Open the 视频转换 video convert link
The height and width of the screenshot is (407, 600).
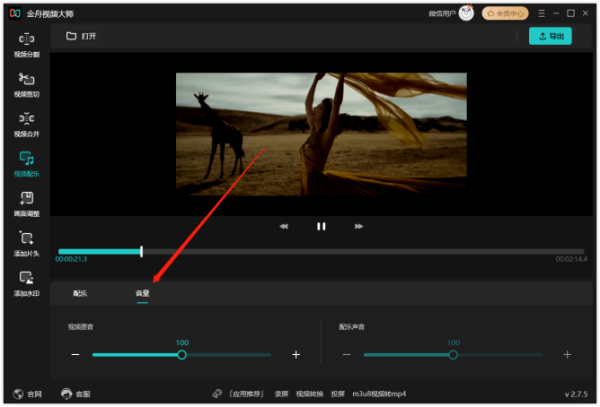pos(310,394)
